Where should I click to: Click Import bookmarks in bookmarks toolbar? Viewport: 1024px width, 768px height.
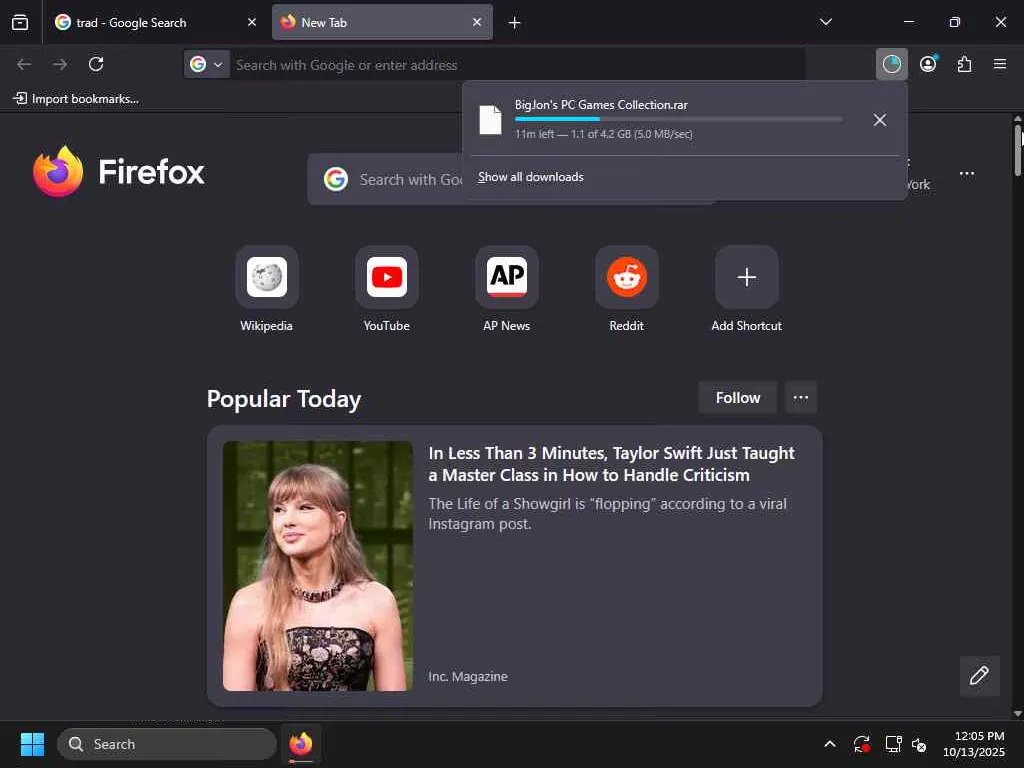[x=76, y=99]
